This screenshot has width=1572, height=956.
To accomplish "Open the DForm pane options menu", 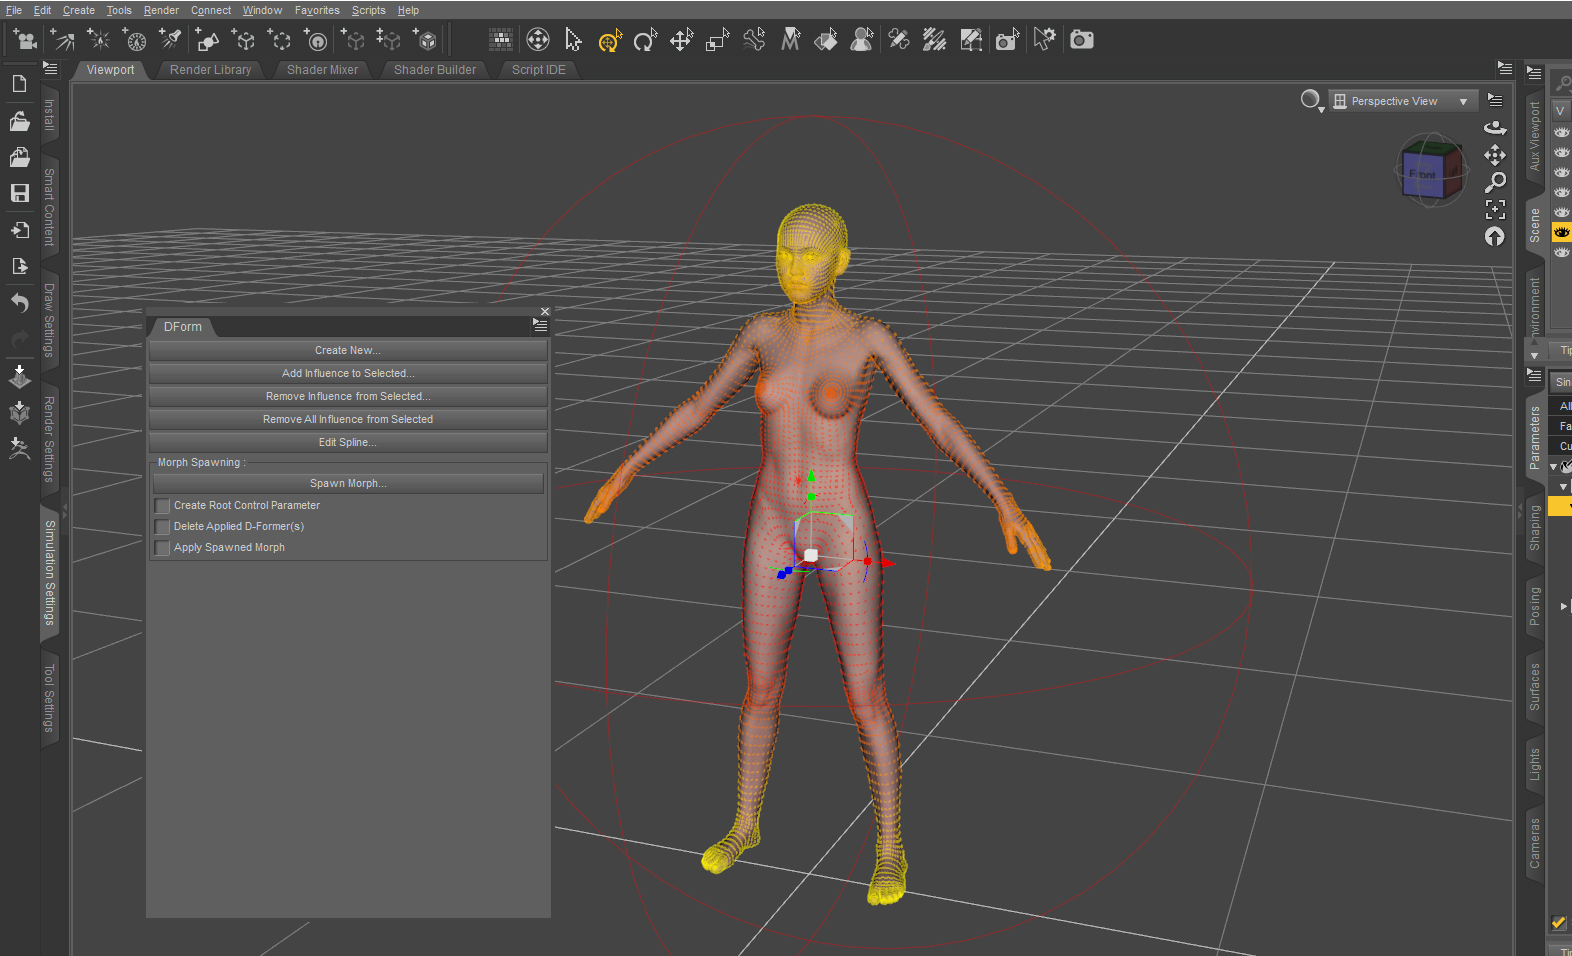I will [540, 326].
